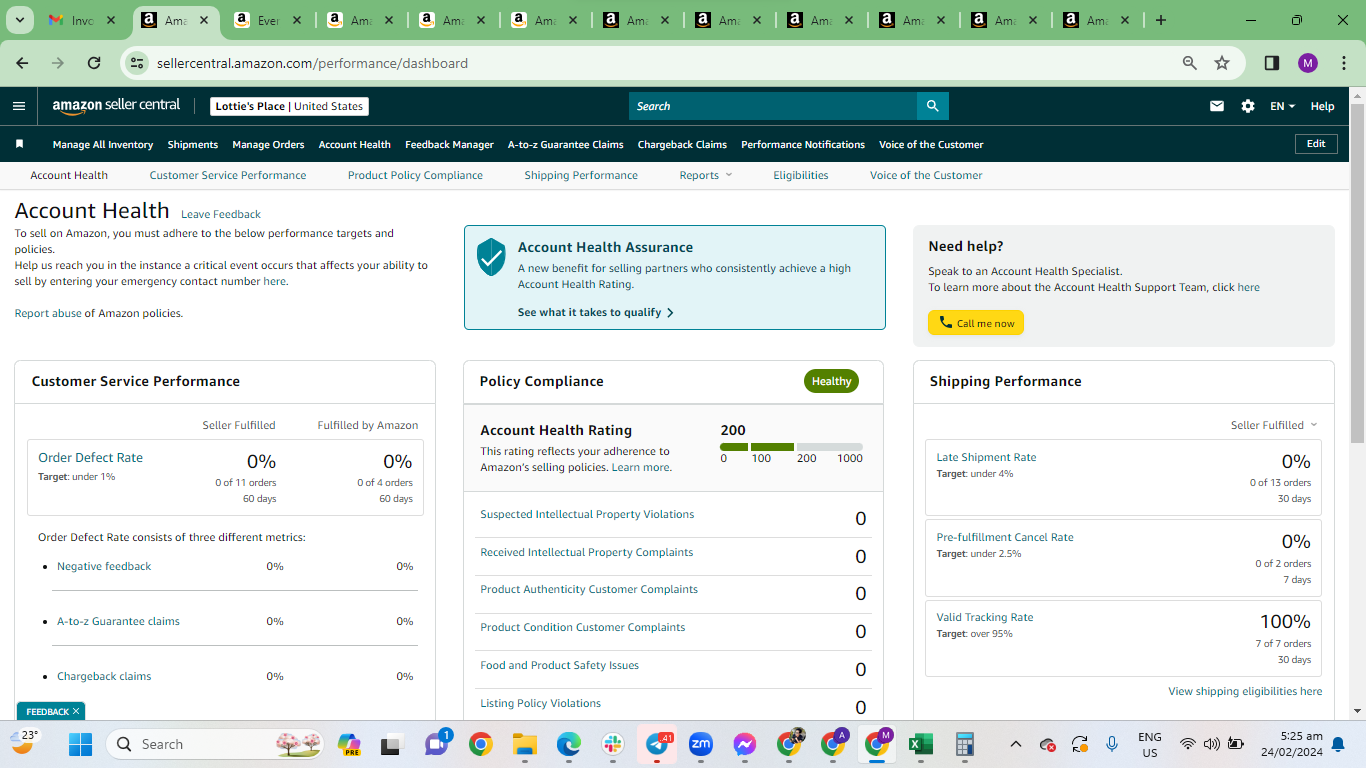Open the Help link in header
Viewport: 1366px width, 768px height.
click(x=1322, y=106)
